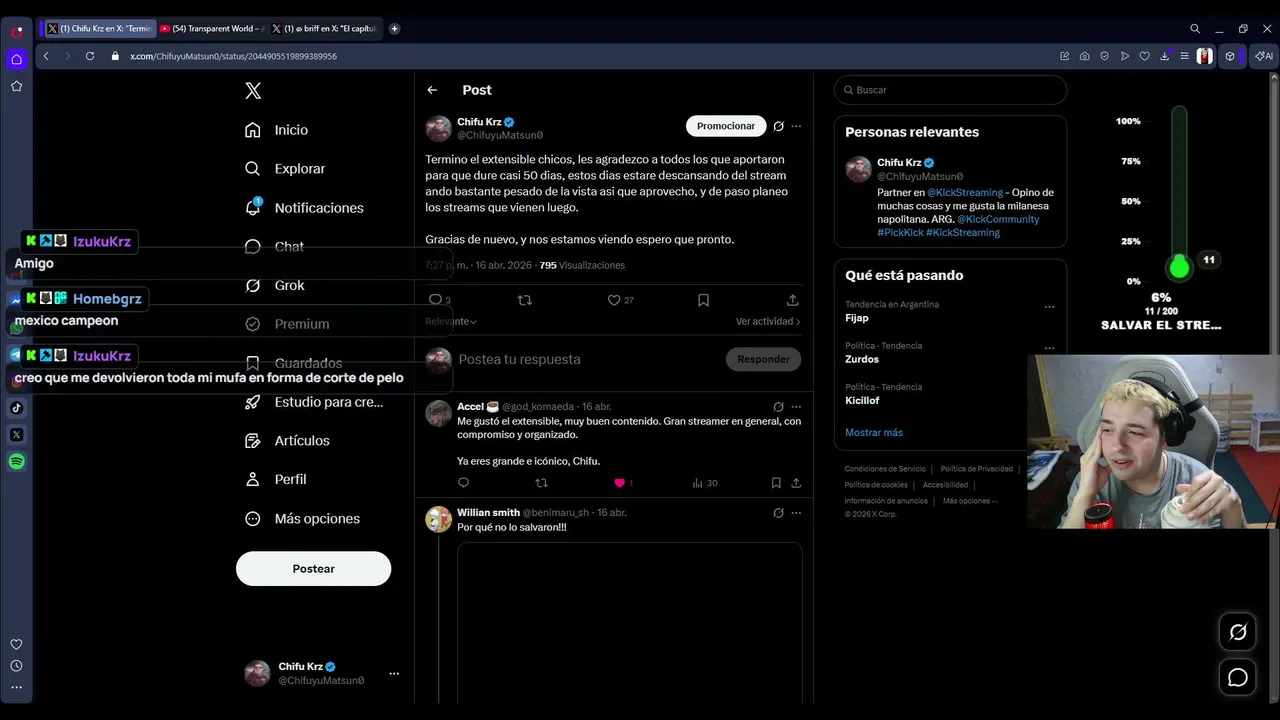The width and height of the screenshot is (1280, 720).
Task: Open Fijap trend options dots
Action: click(x=1049, y=306)
